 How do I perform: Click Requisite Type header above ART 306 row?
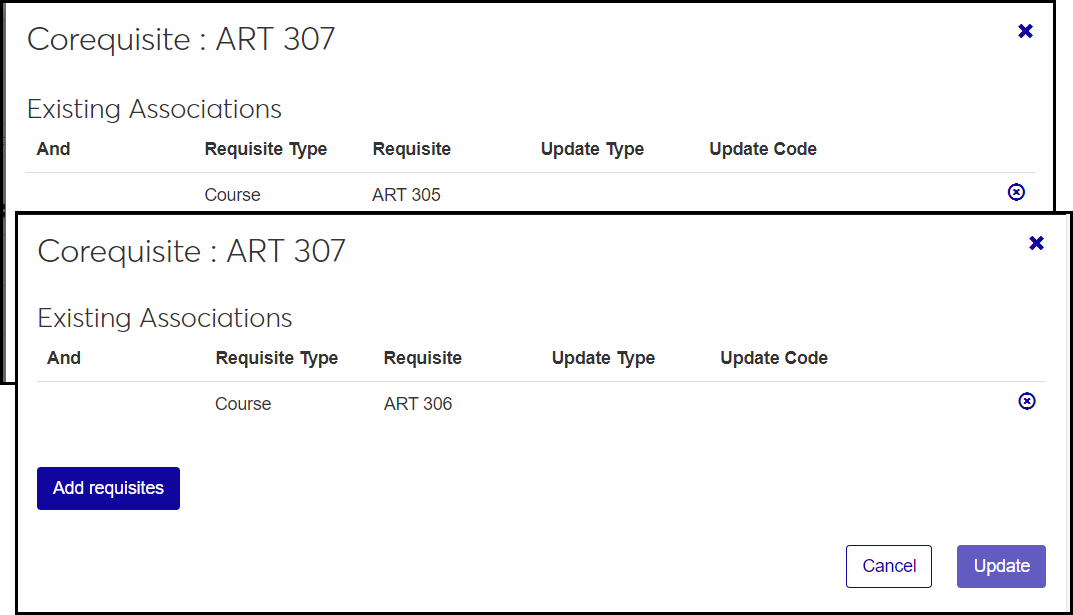tap(277, 358)
